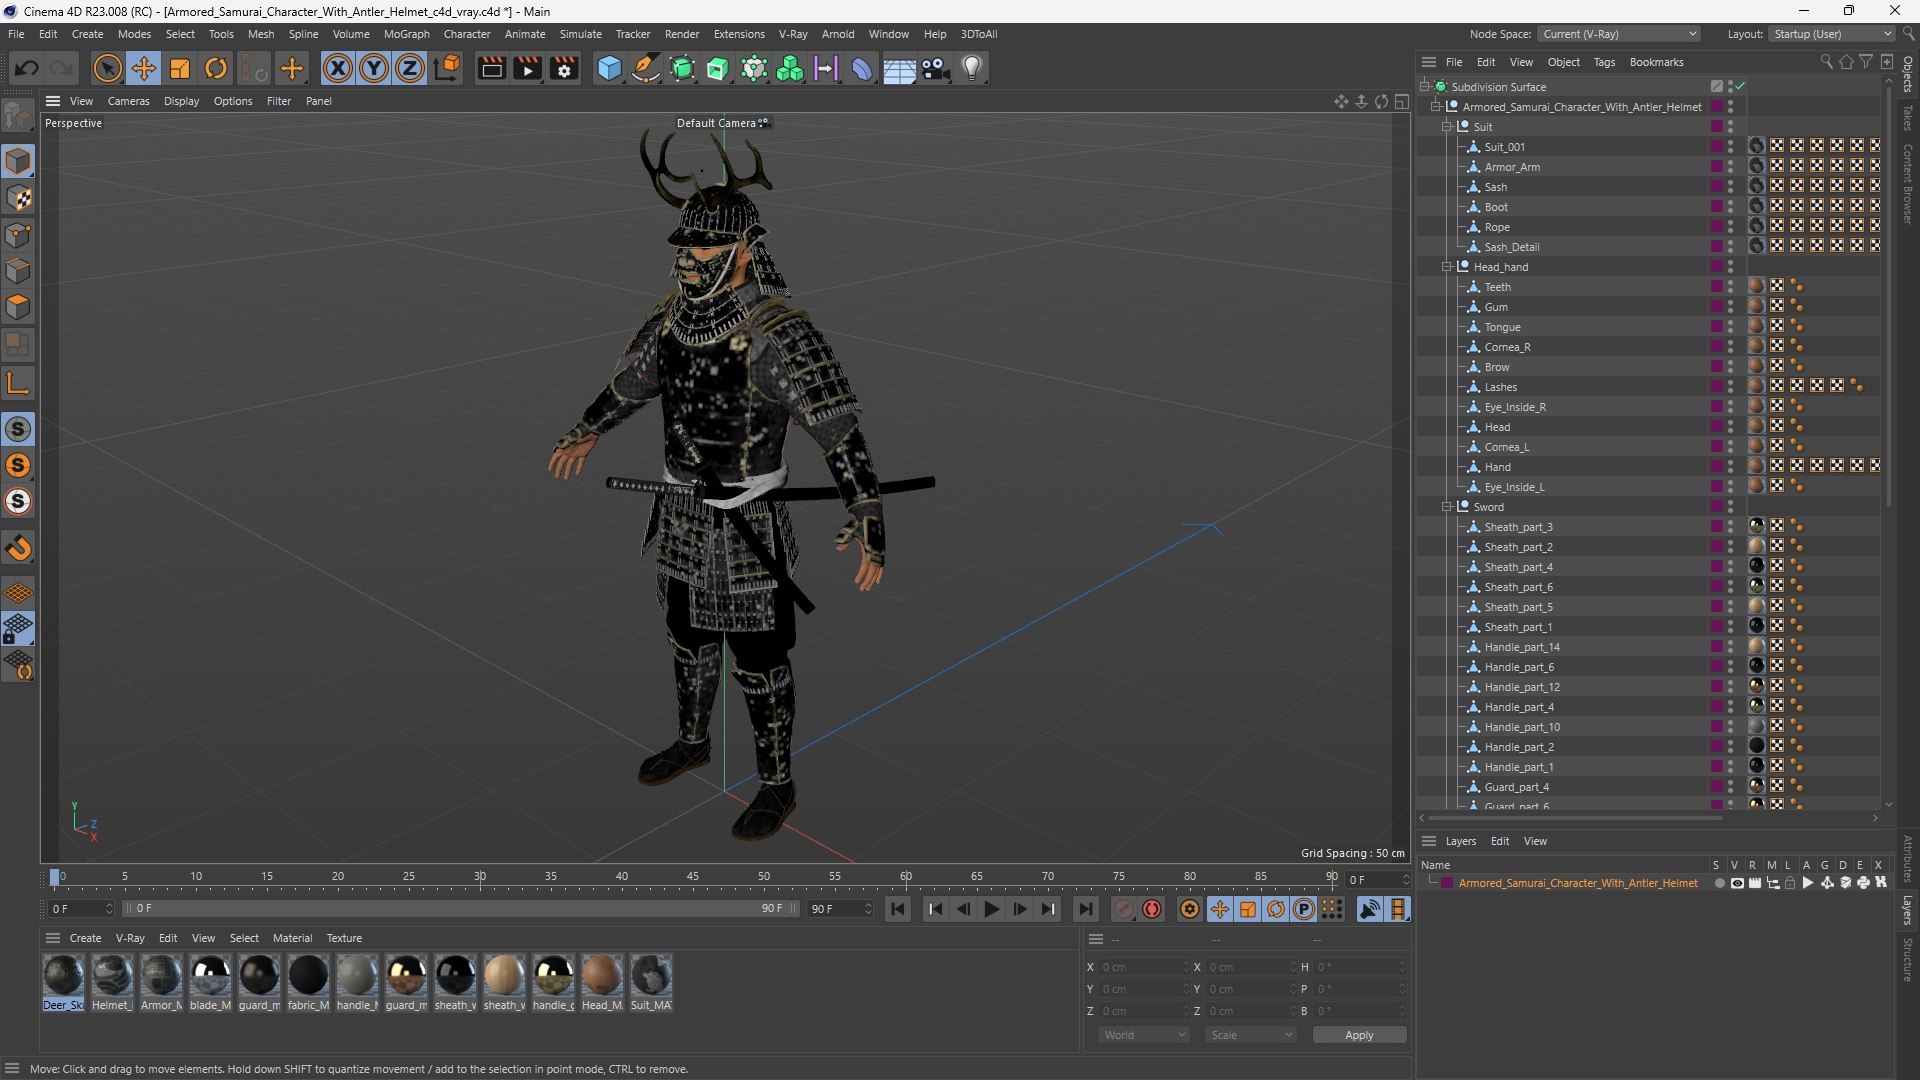Select the Rotate tool
Screen dimensions: 1920x1080
coord(216,68)
